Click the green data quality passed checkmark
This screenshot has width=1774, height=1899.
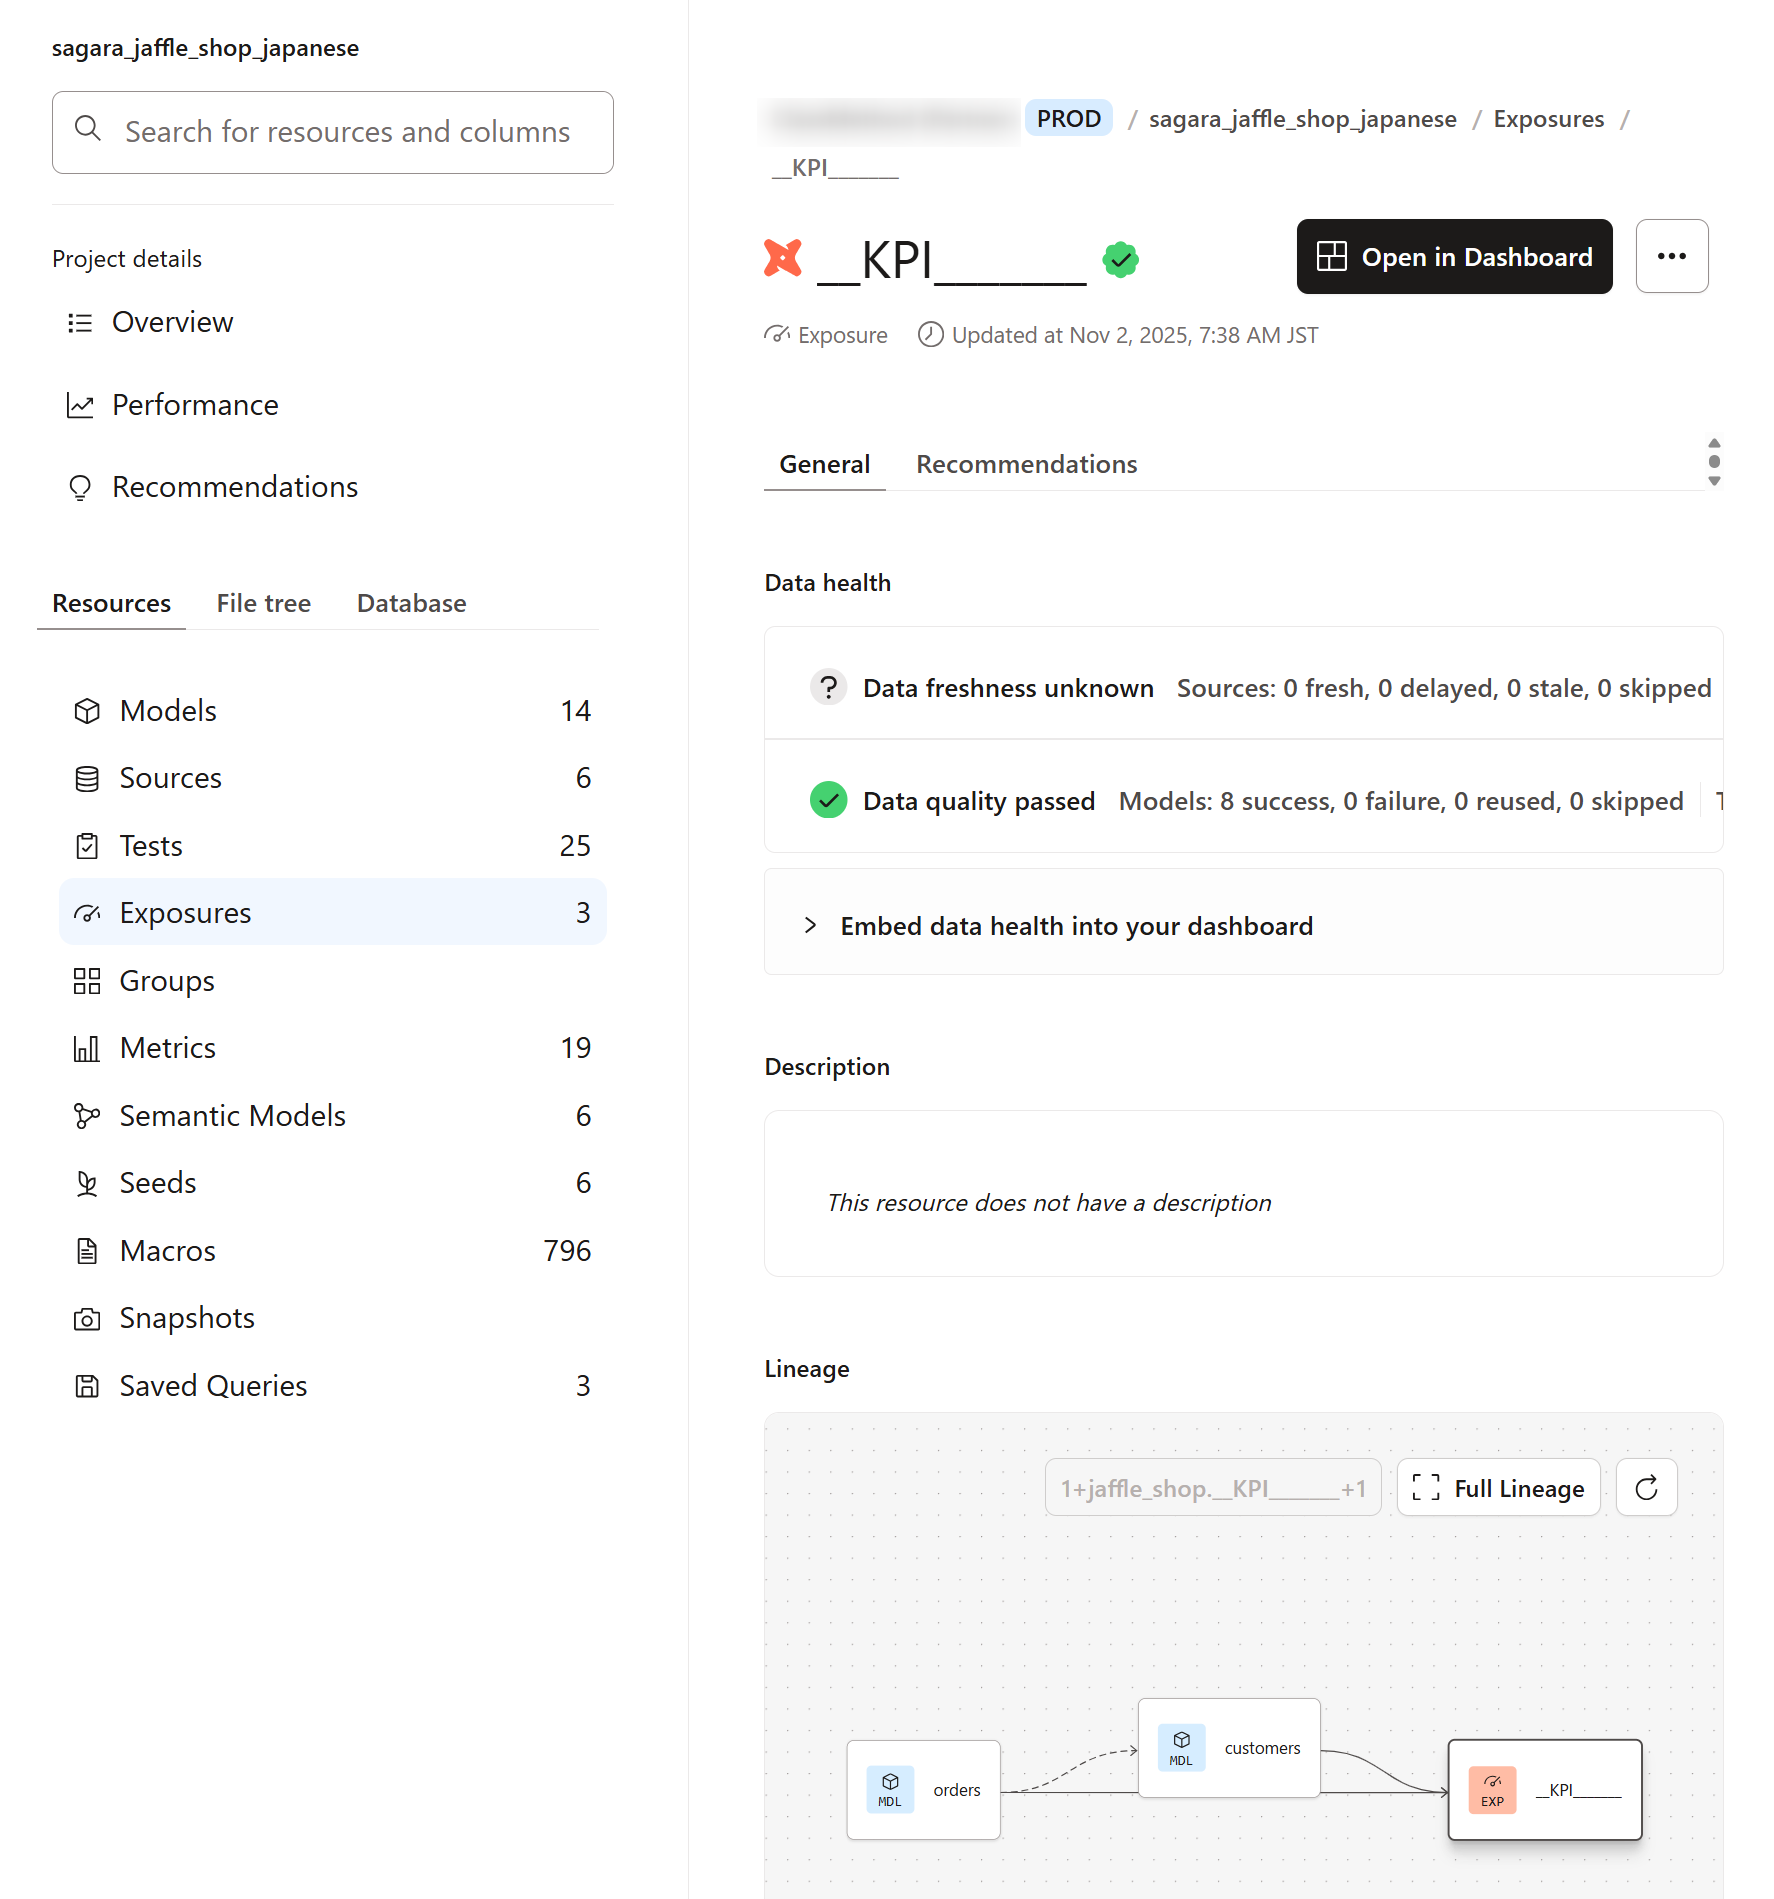[828, 800]
